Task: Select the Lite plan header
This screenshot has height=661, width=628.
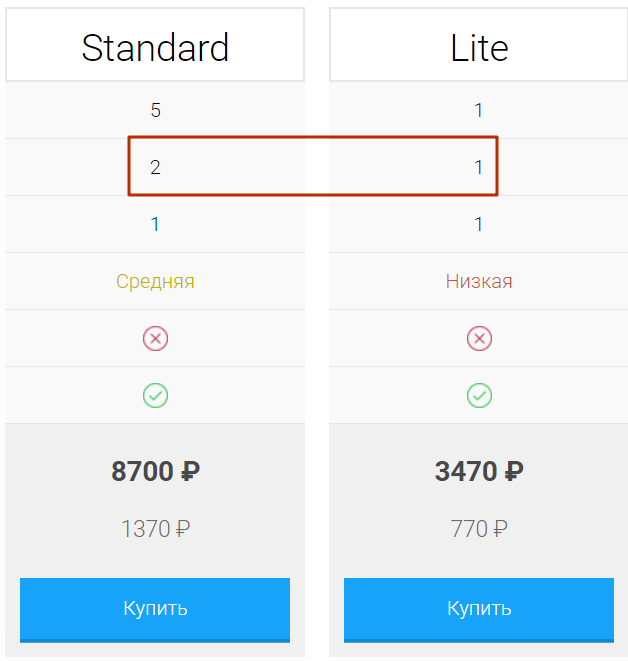Action: 479,47
